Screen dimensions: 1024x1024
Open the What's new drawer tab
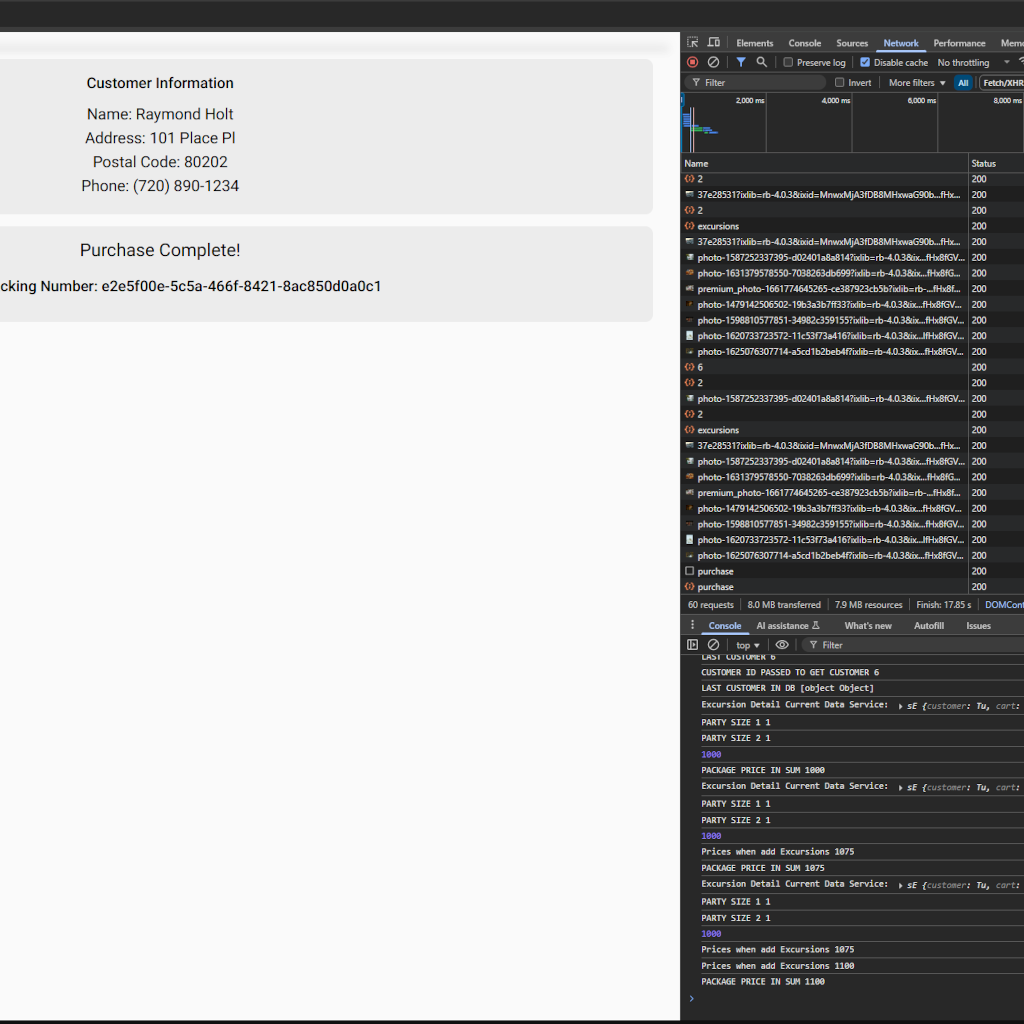[868, 626]
